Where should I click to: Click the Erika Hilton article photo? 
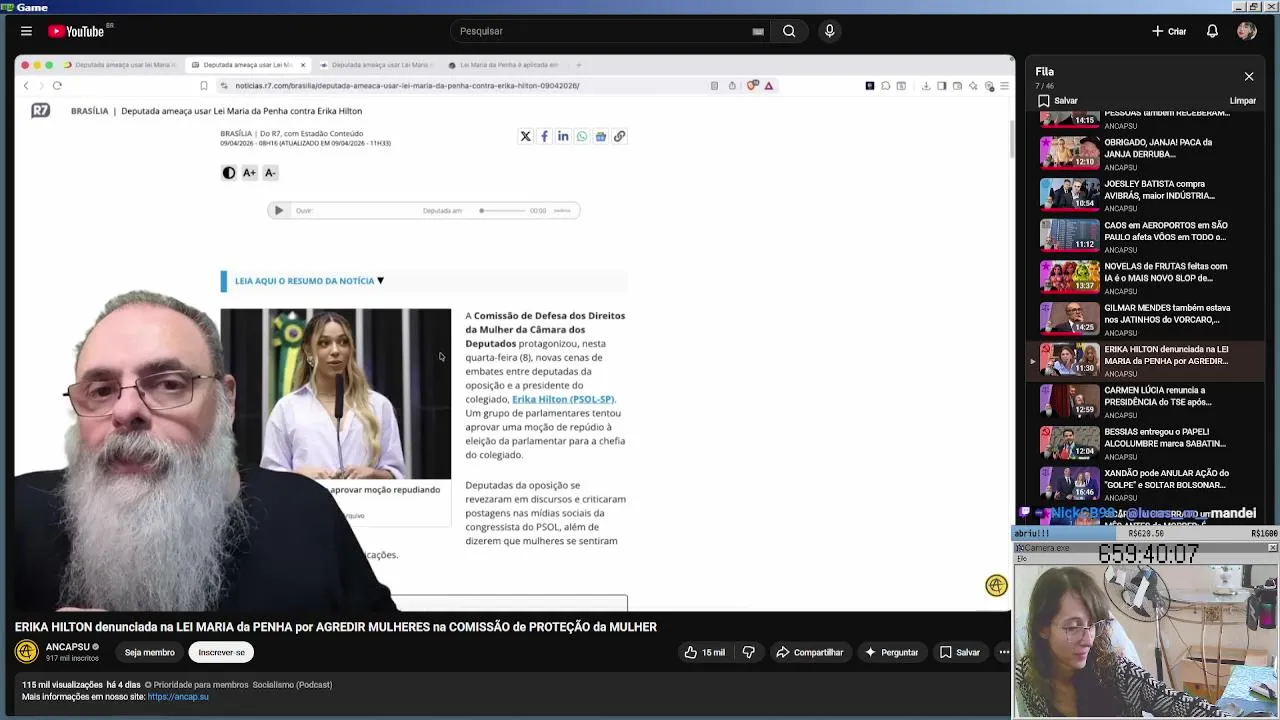coord(335,393)
